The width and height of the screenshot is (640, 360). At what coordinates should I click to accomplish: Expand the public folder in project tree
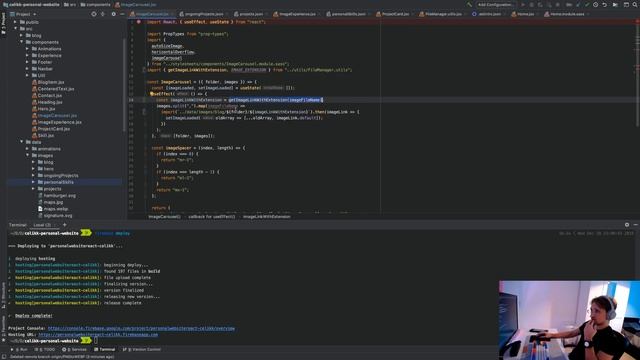tap(16, 22)
